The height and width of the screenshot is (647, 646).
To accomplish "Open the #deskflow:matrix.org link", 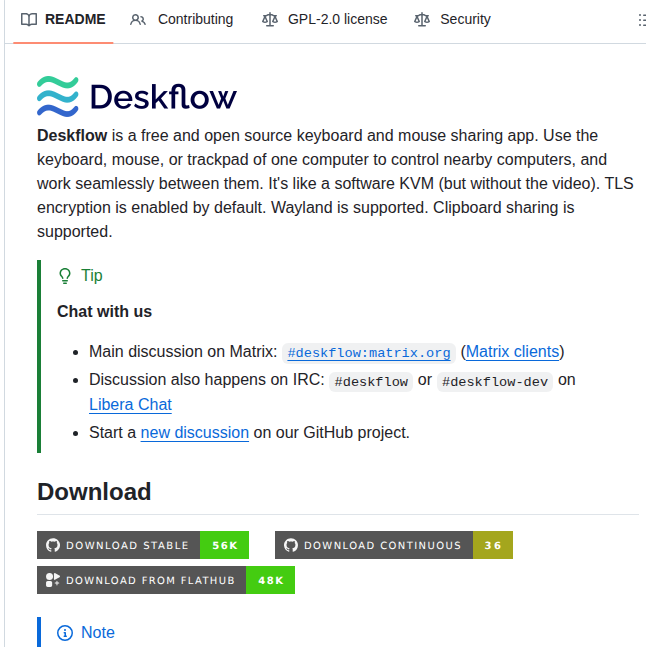I will coord(369,353).
